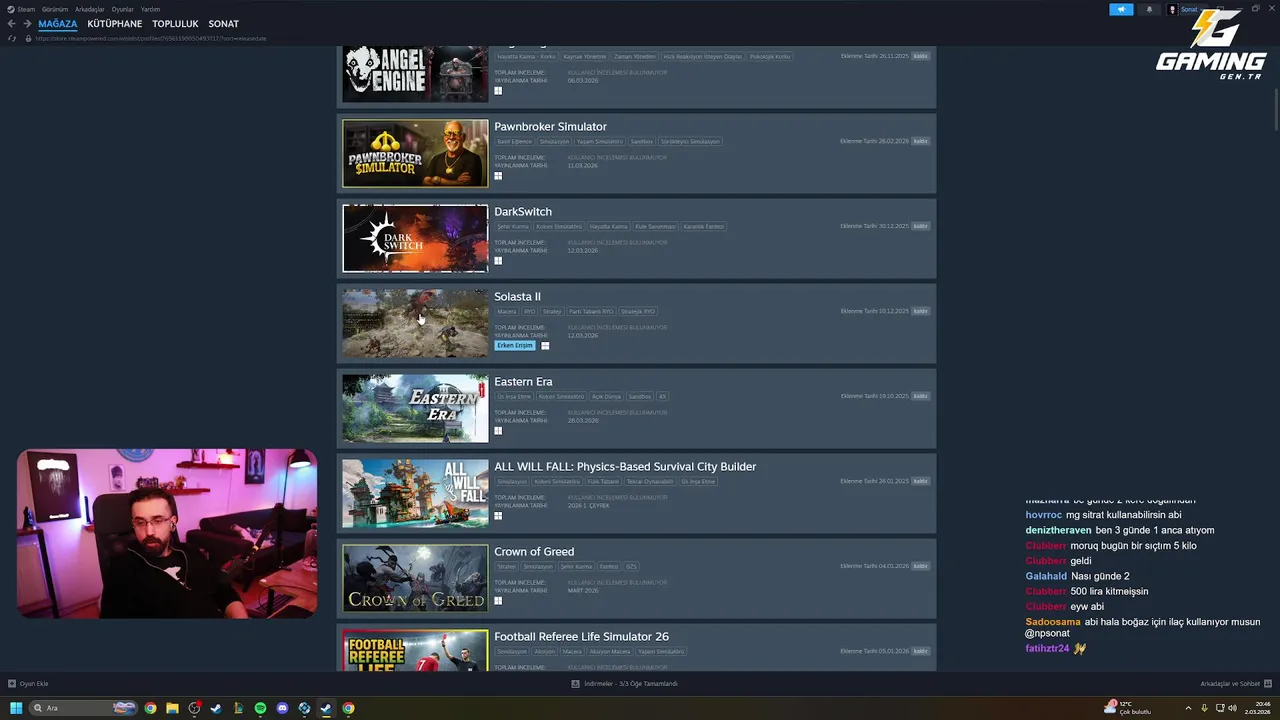1280x720 pixels.
Task: Click Oyun Ekle at bottom left
Action: (x=28, y=684)
